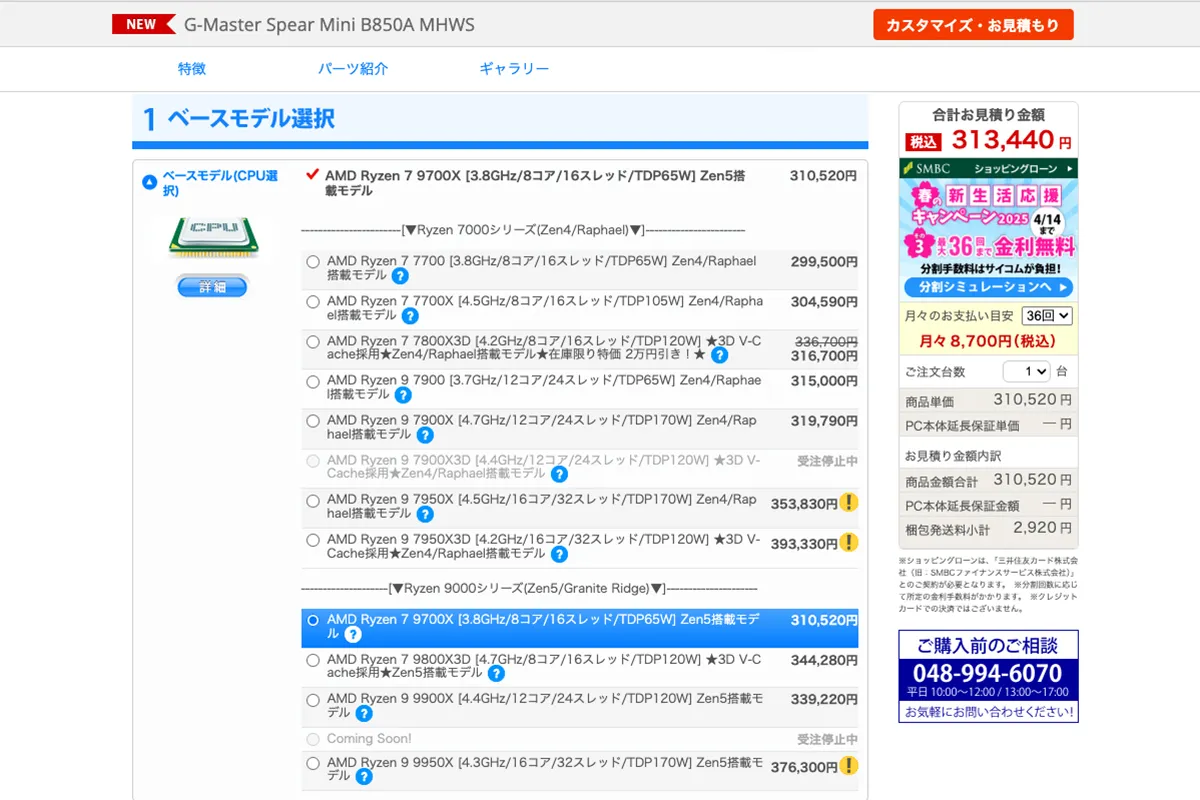This screenshot has height=800, width=1200.
Task: Click help icon on highlighted Ryzen 7 9700X row
Action: pyautogui.click(x=353, y=634)
